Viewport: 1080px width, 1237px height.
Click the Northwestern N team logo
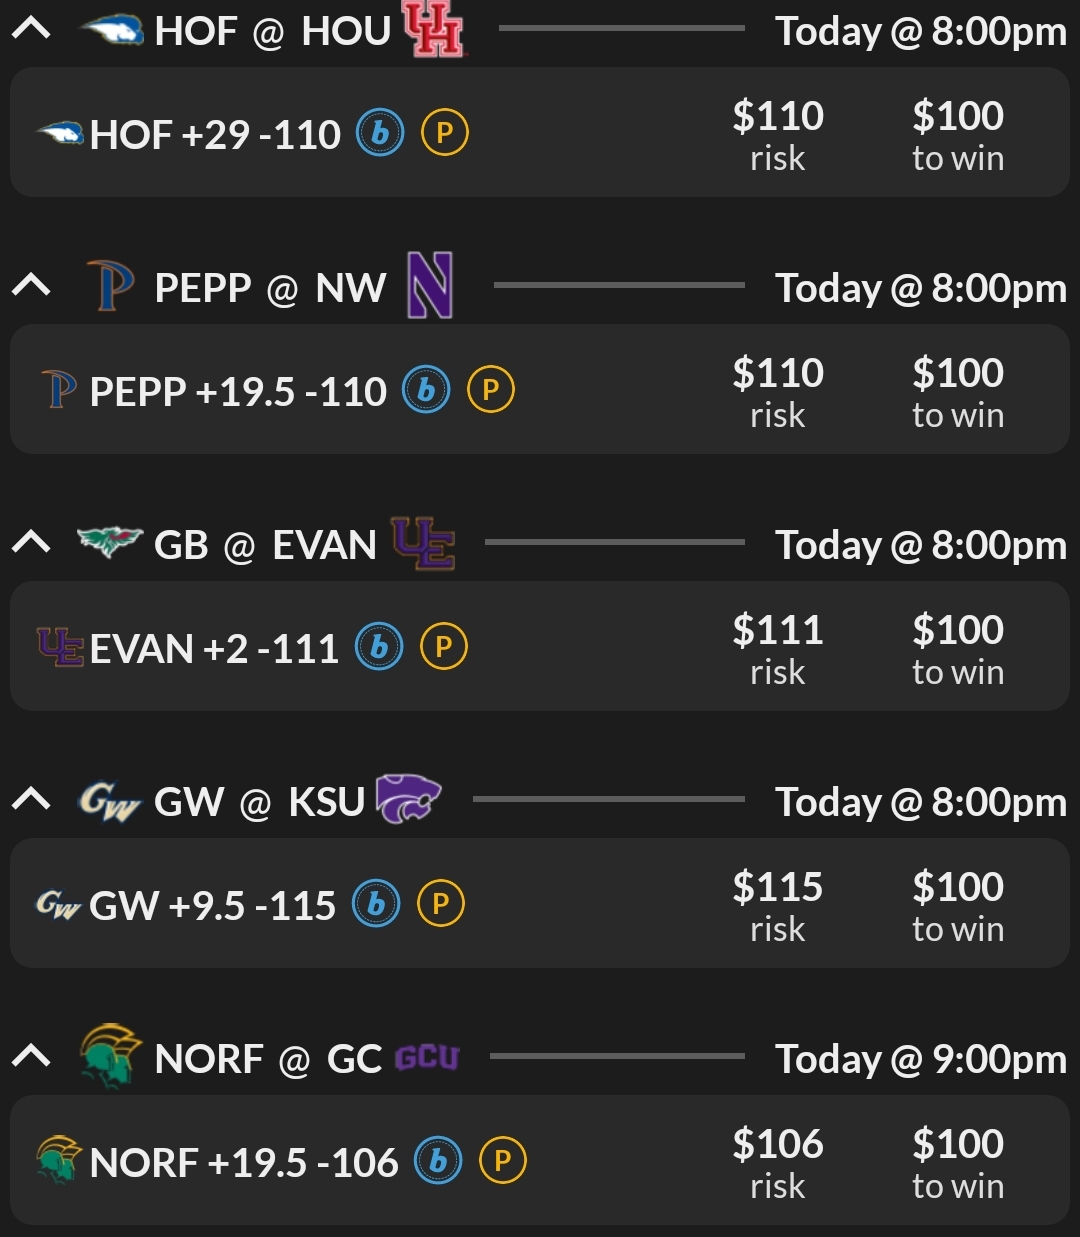click(x=430, y=286)
